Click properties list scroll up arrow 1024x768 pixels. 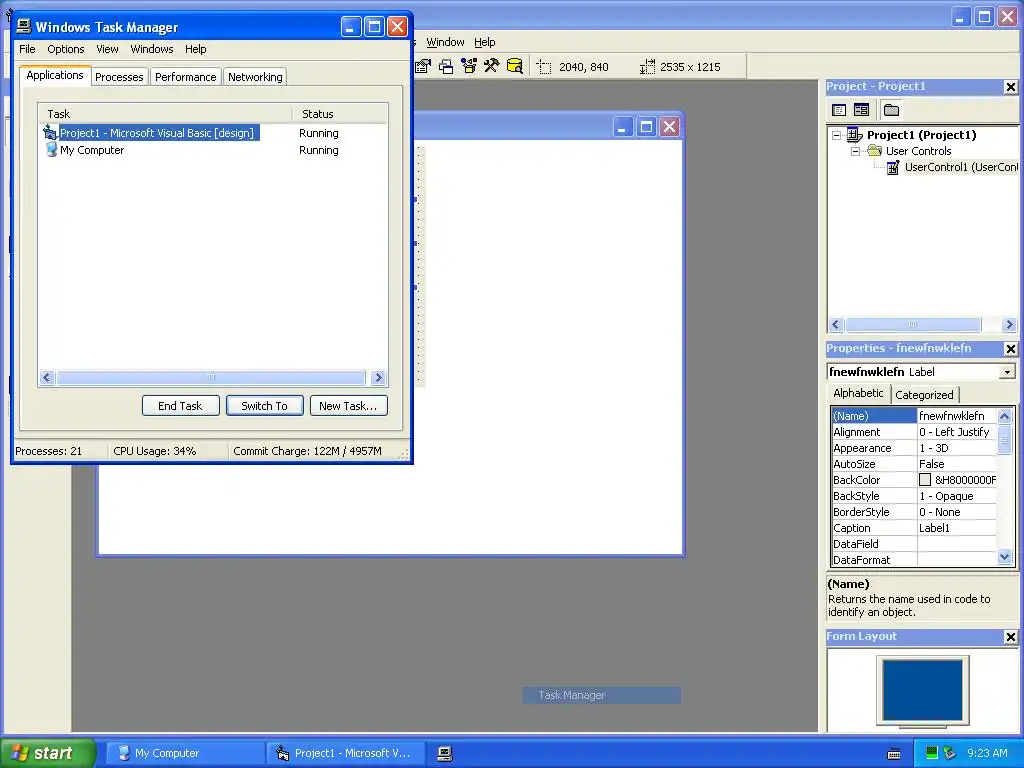click(x=1004, y=415)
